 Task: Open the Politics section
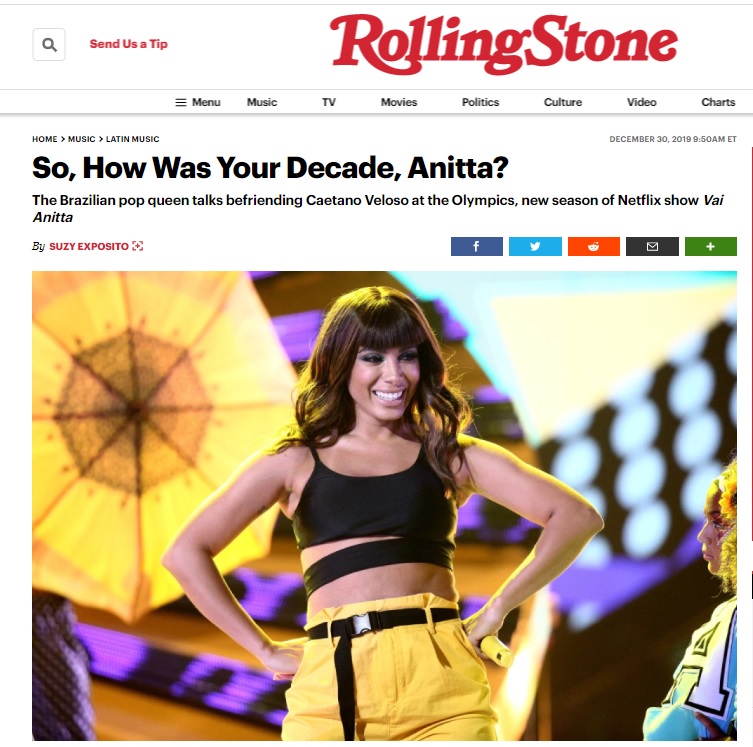pos(480,102)
